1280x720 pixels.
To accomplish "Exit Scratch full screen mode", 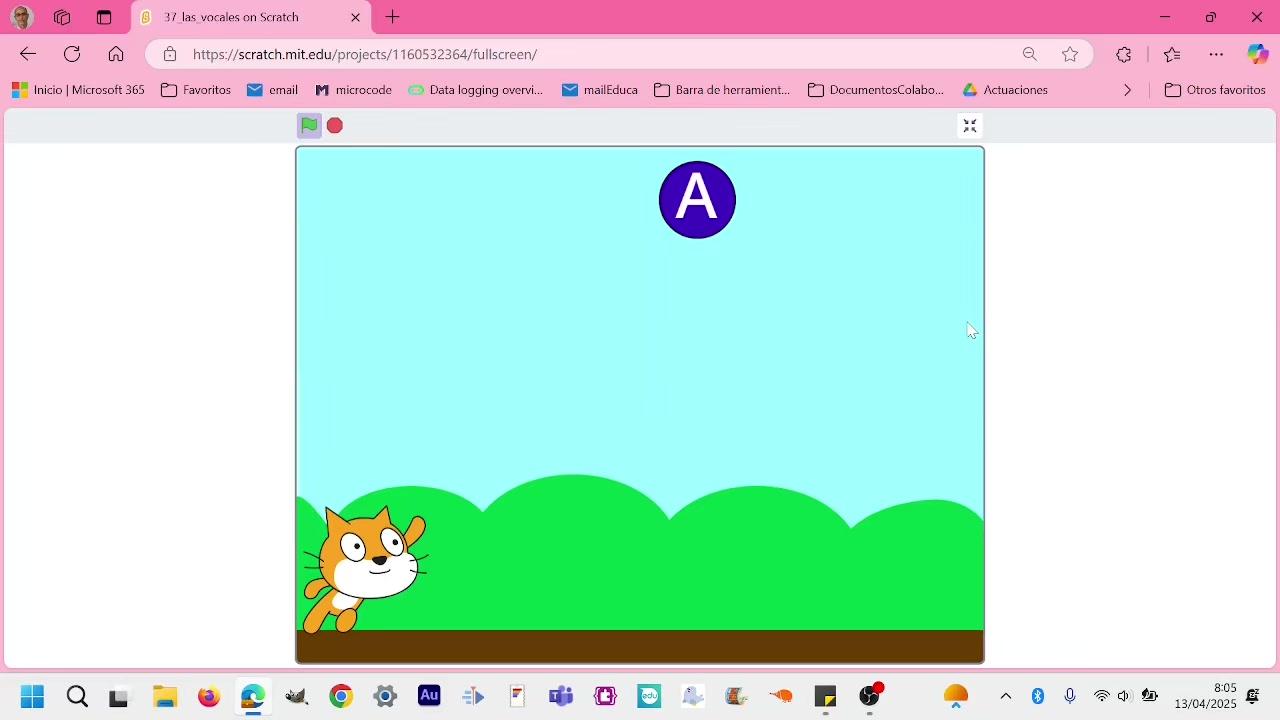I will click(970, 125).
